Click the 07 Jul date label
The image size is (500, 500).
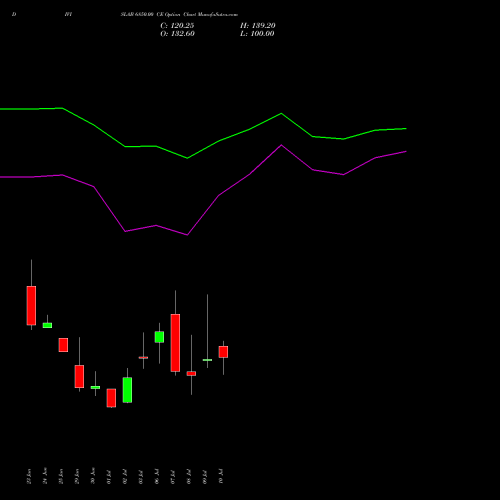[x=173, y=477]
